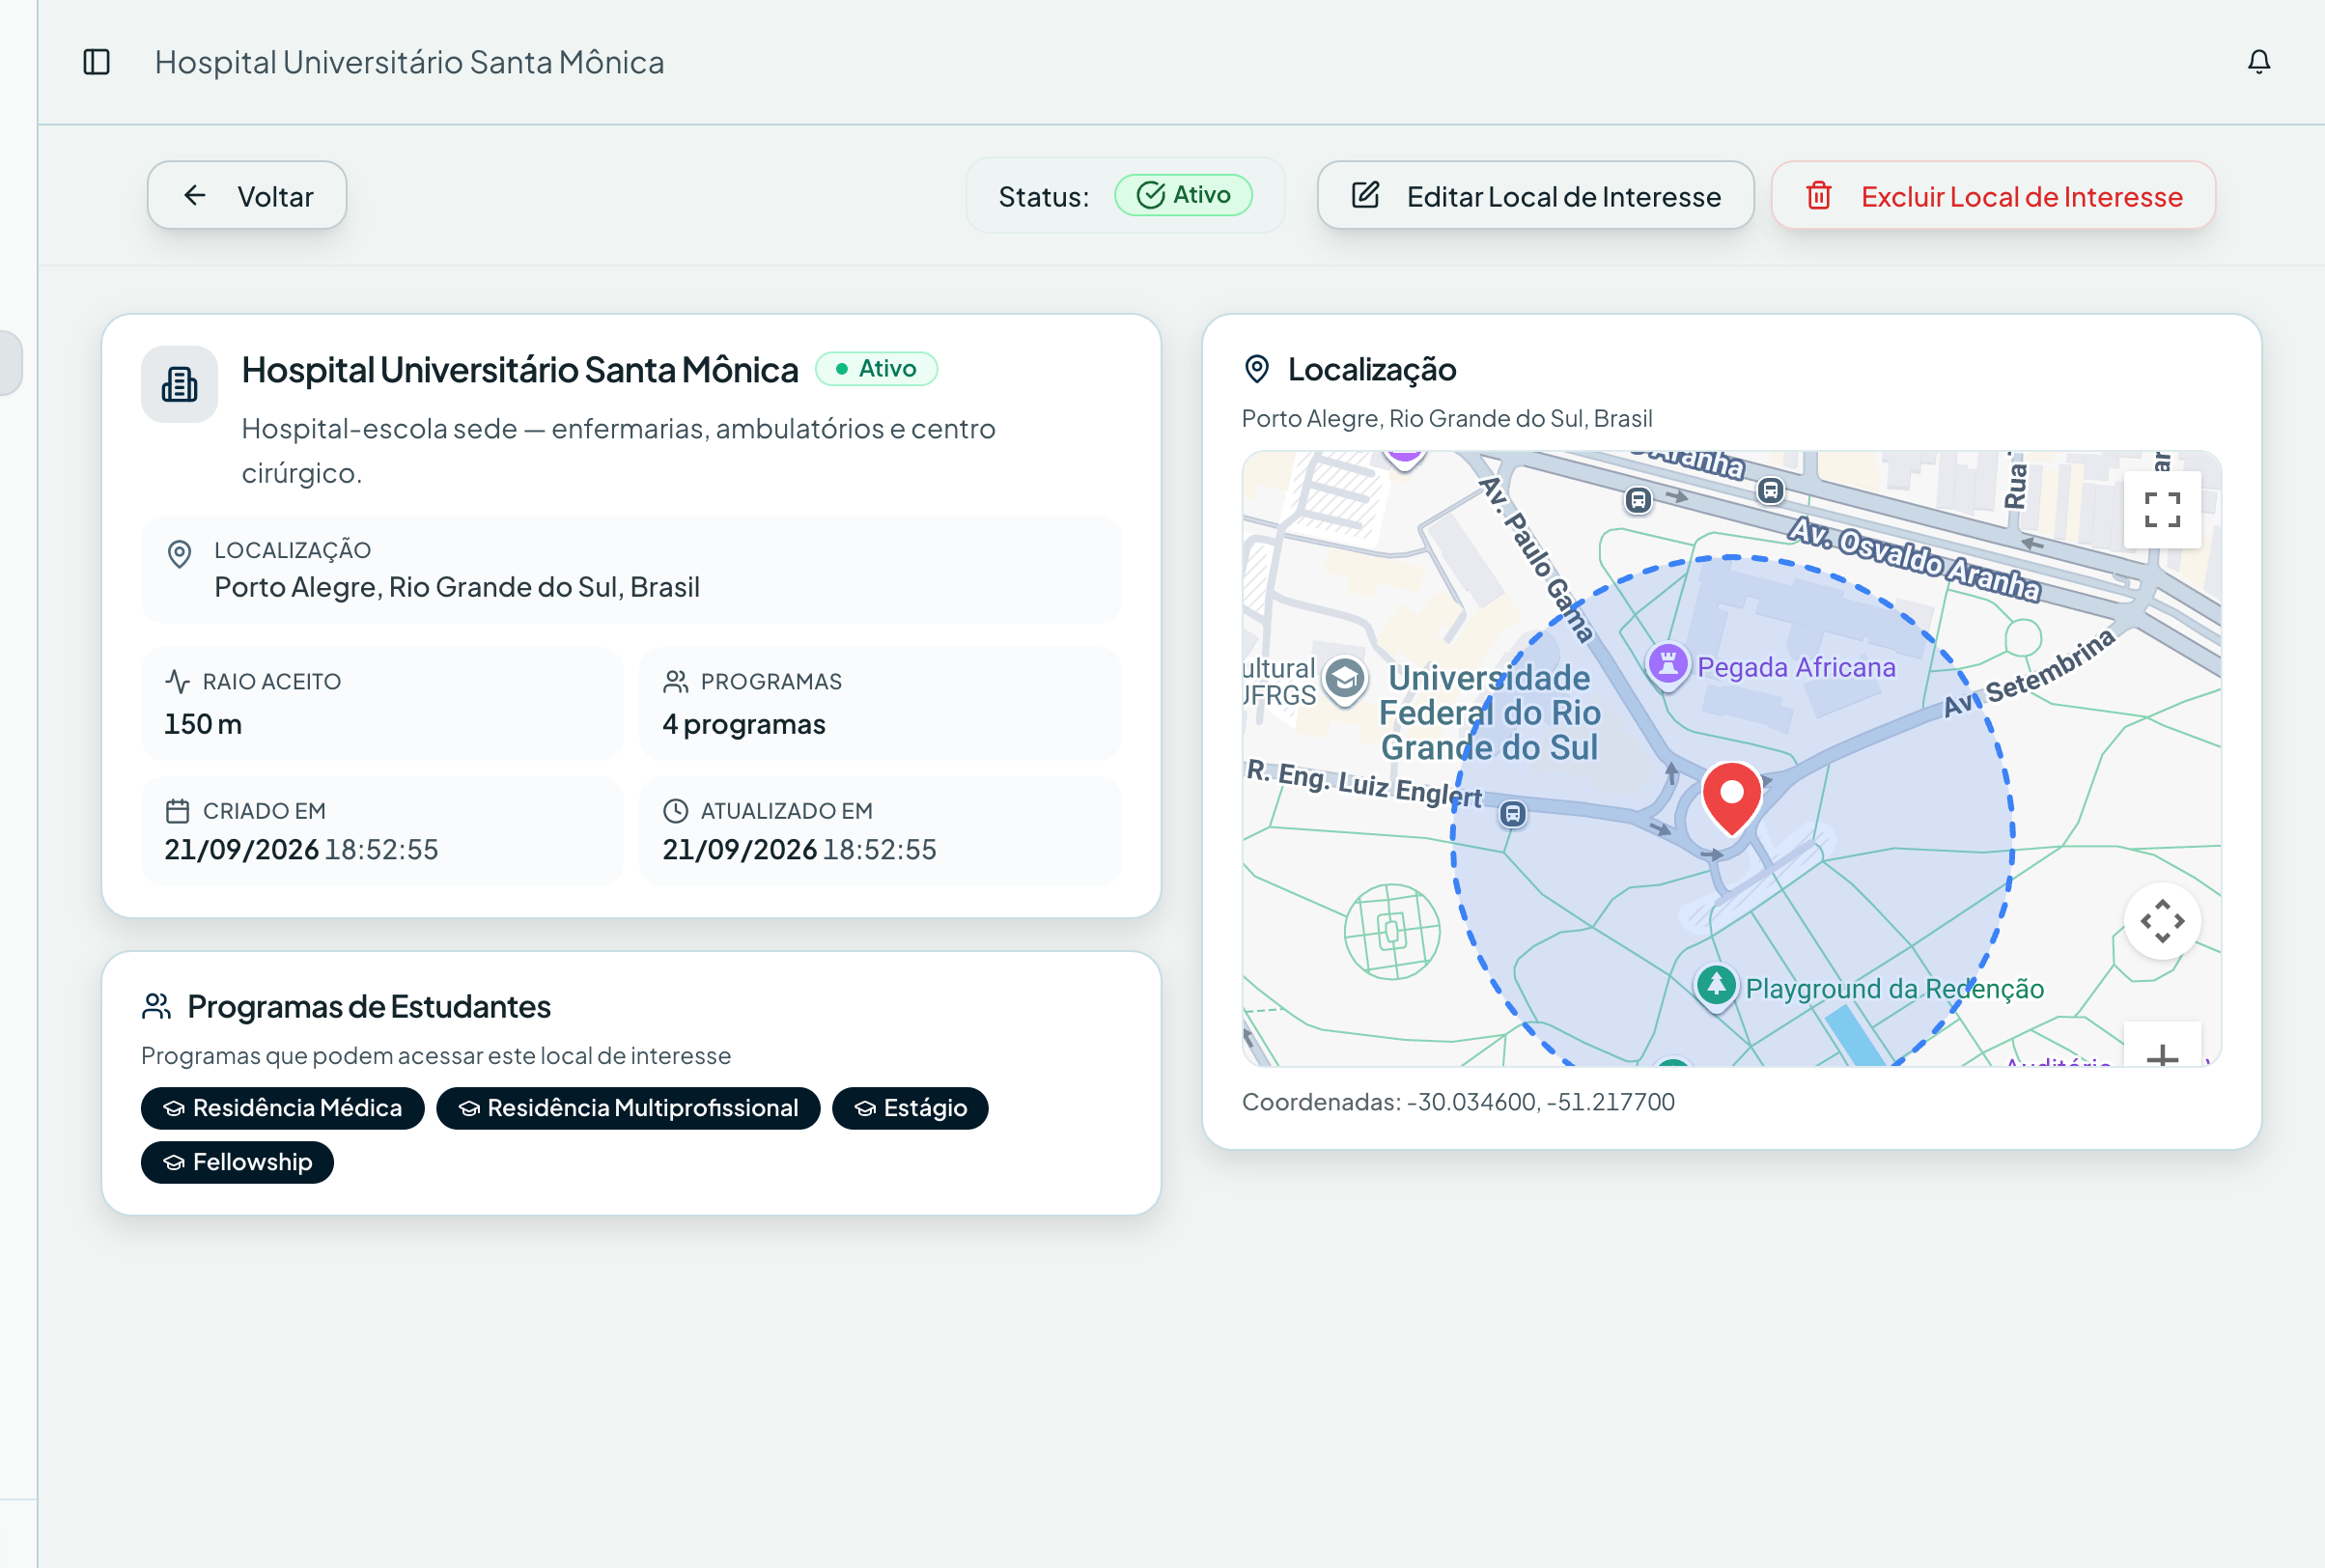This screenshot has height=1568, width=2325.
Task: Go back with the Voltar button
Action: click(247, 195)
